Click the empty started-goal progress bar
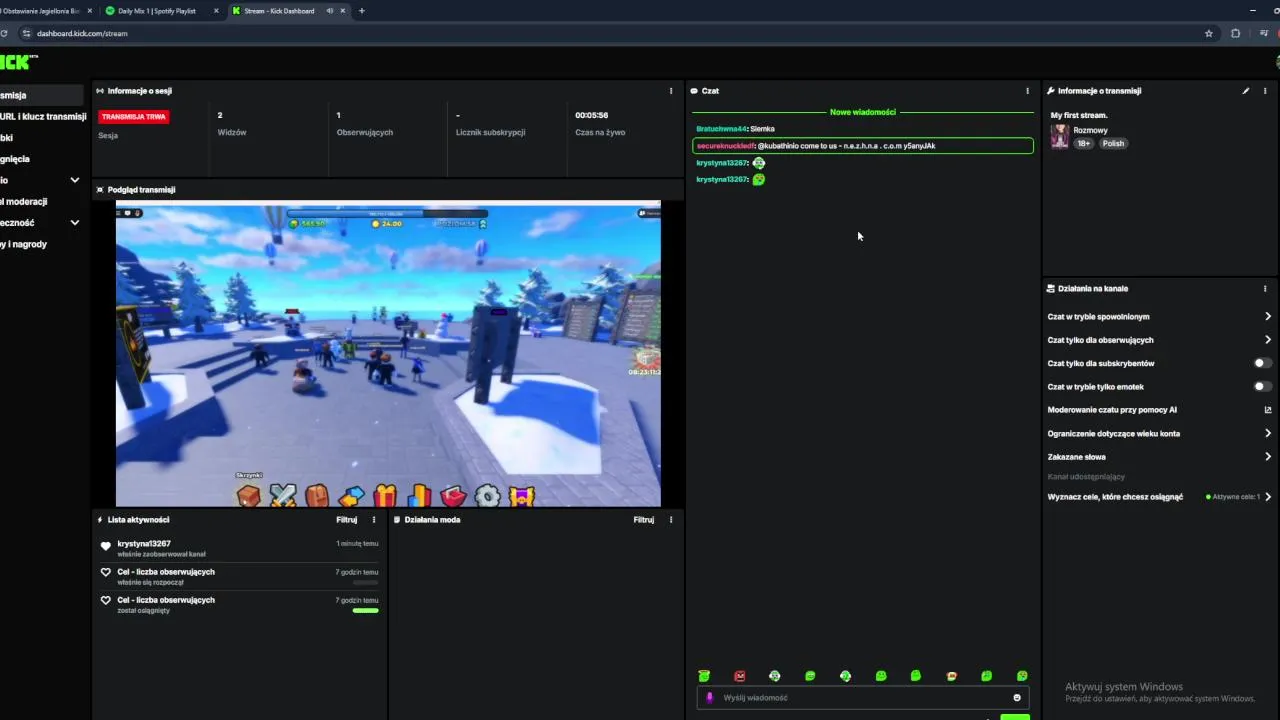This screenshot has height=720, width=1280. tap(366, 582)
